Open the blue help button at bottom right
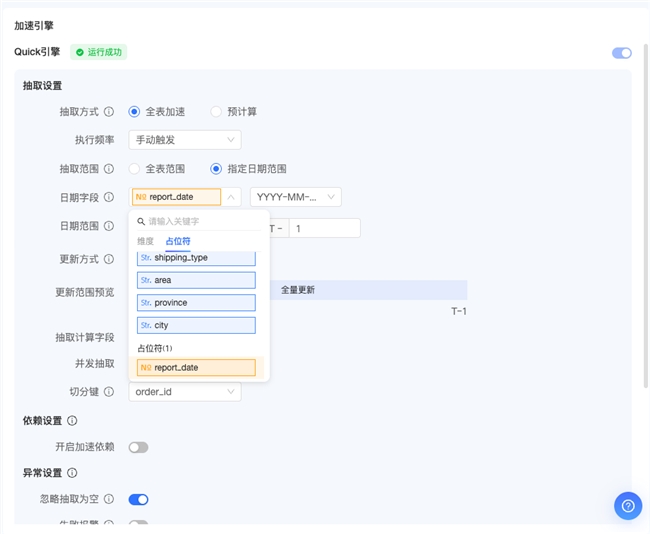This screenshot has width=650, height=534. pyautogui.click(x=627, y=506)
